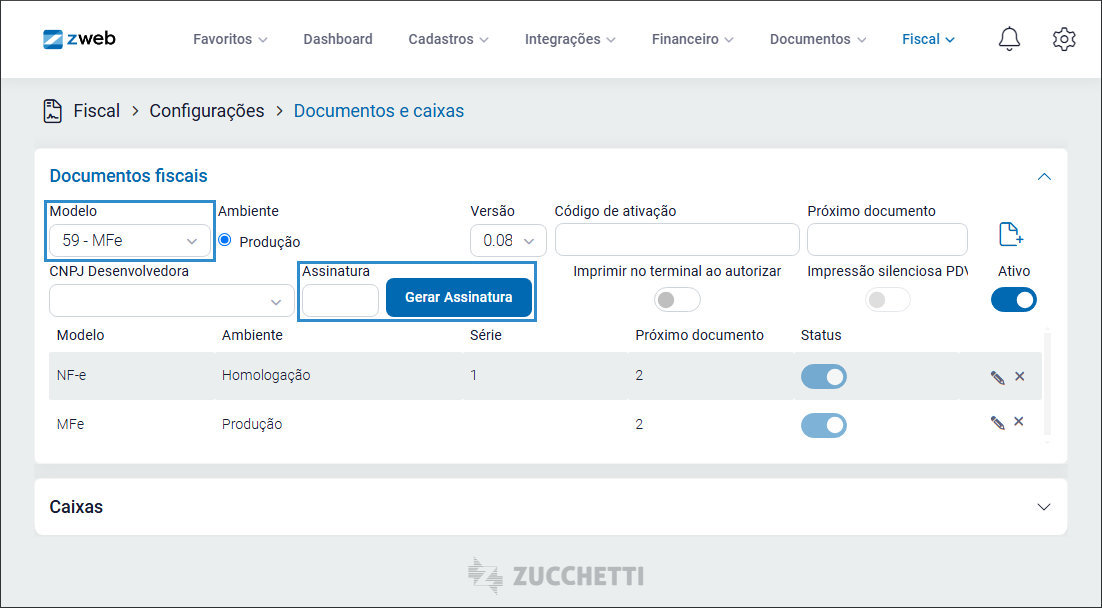Click the NF-e model cell
The image size is (1102, 608).
(71, 375)
